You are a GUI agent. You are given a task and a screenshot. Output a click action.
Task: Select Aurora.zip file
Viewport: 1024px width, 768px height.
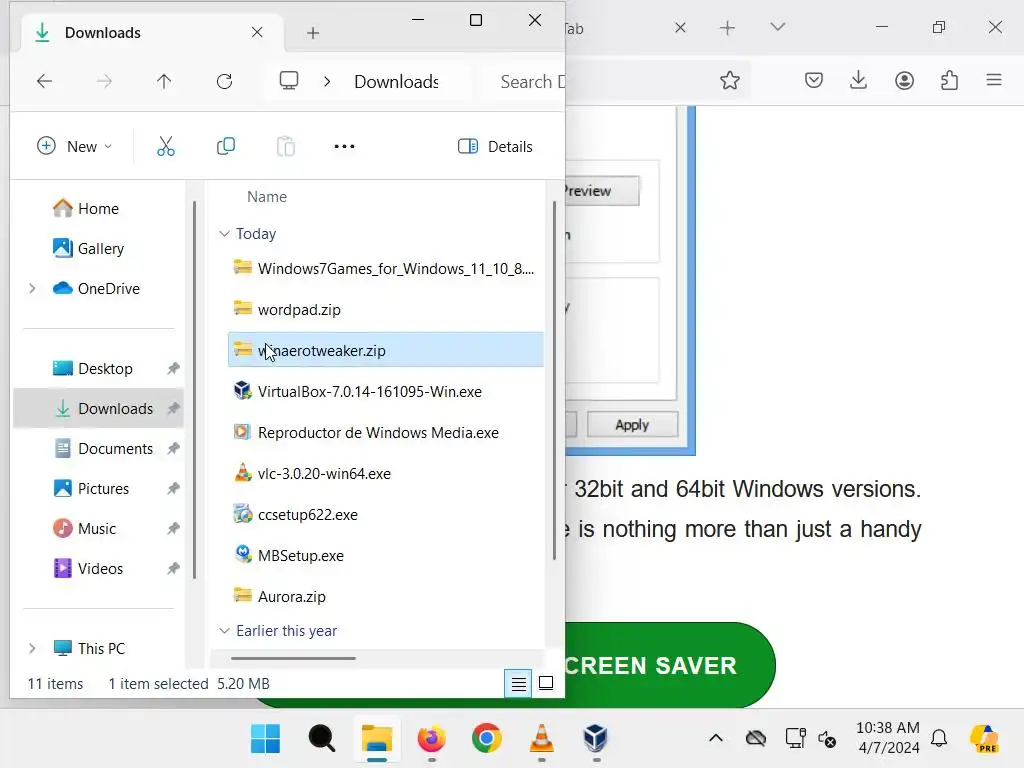click(385, 596)
